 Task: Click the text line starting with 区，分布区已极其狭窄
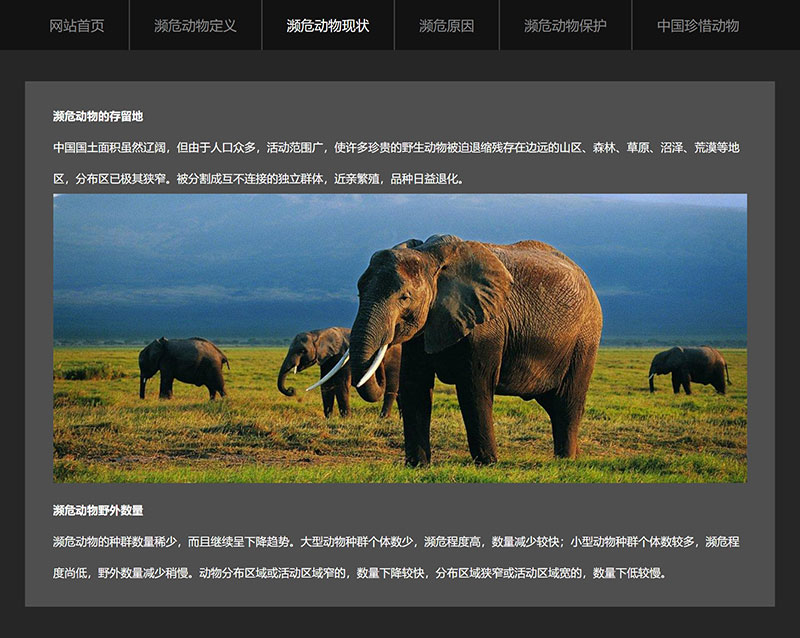coord(258,179)
